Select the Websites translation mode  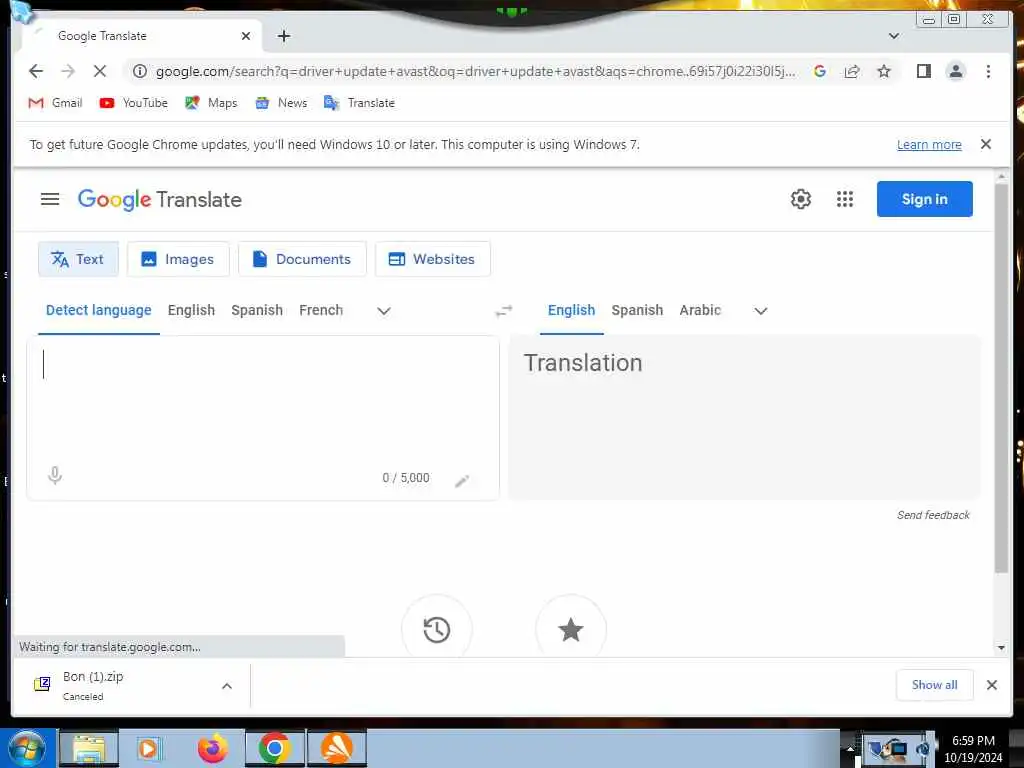432,259
